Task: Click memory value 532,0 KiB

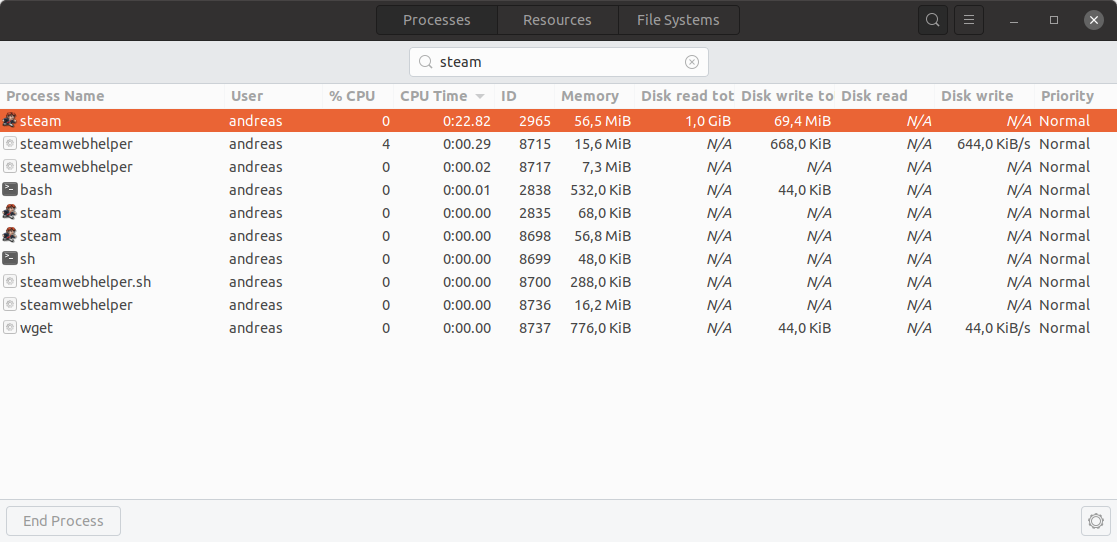Action: pyautogui.click(x=601, y=189)
